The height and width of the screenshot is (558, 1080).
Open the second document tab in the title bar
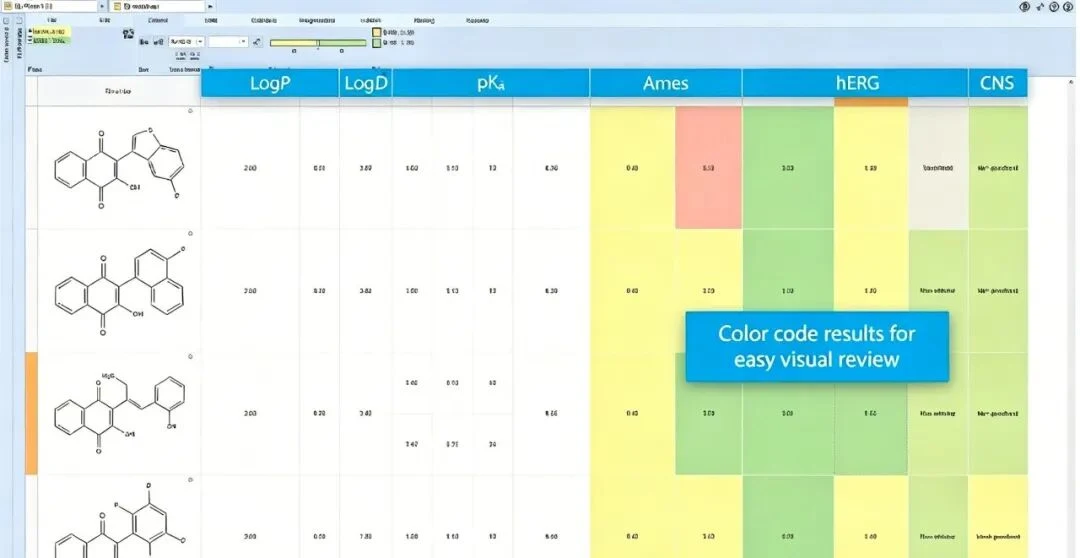(x=157, y=6)
